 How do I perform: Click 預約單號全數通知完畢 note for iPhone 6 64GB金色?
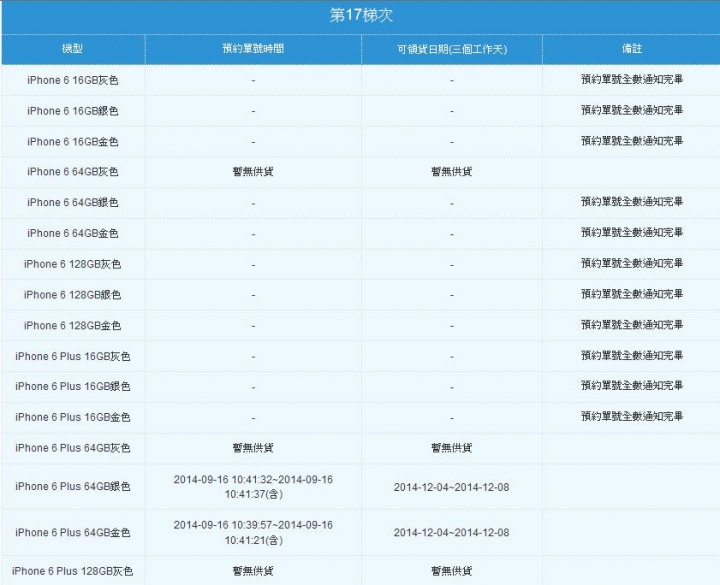[632, 232]
